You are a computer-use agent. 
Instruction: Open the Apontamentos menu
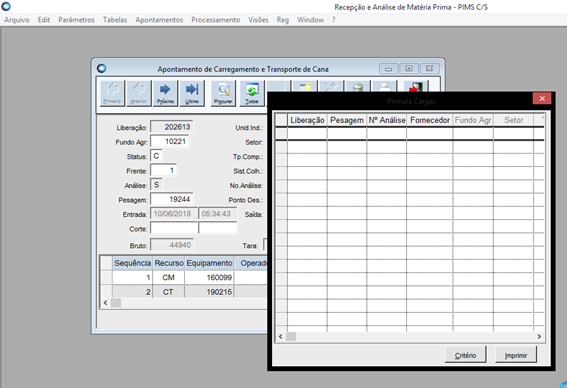159,20
